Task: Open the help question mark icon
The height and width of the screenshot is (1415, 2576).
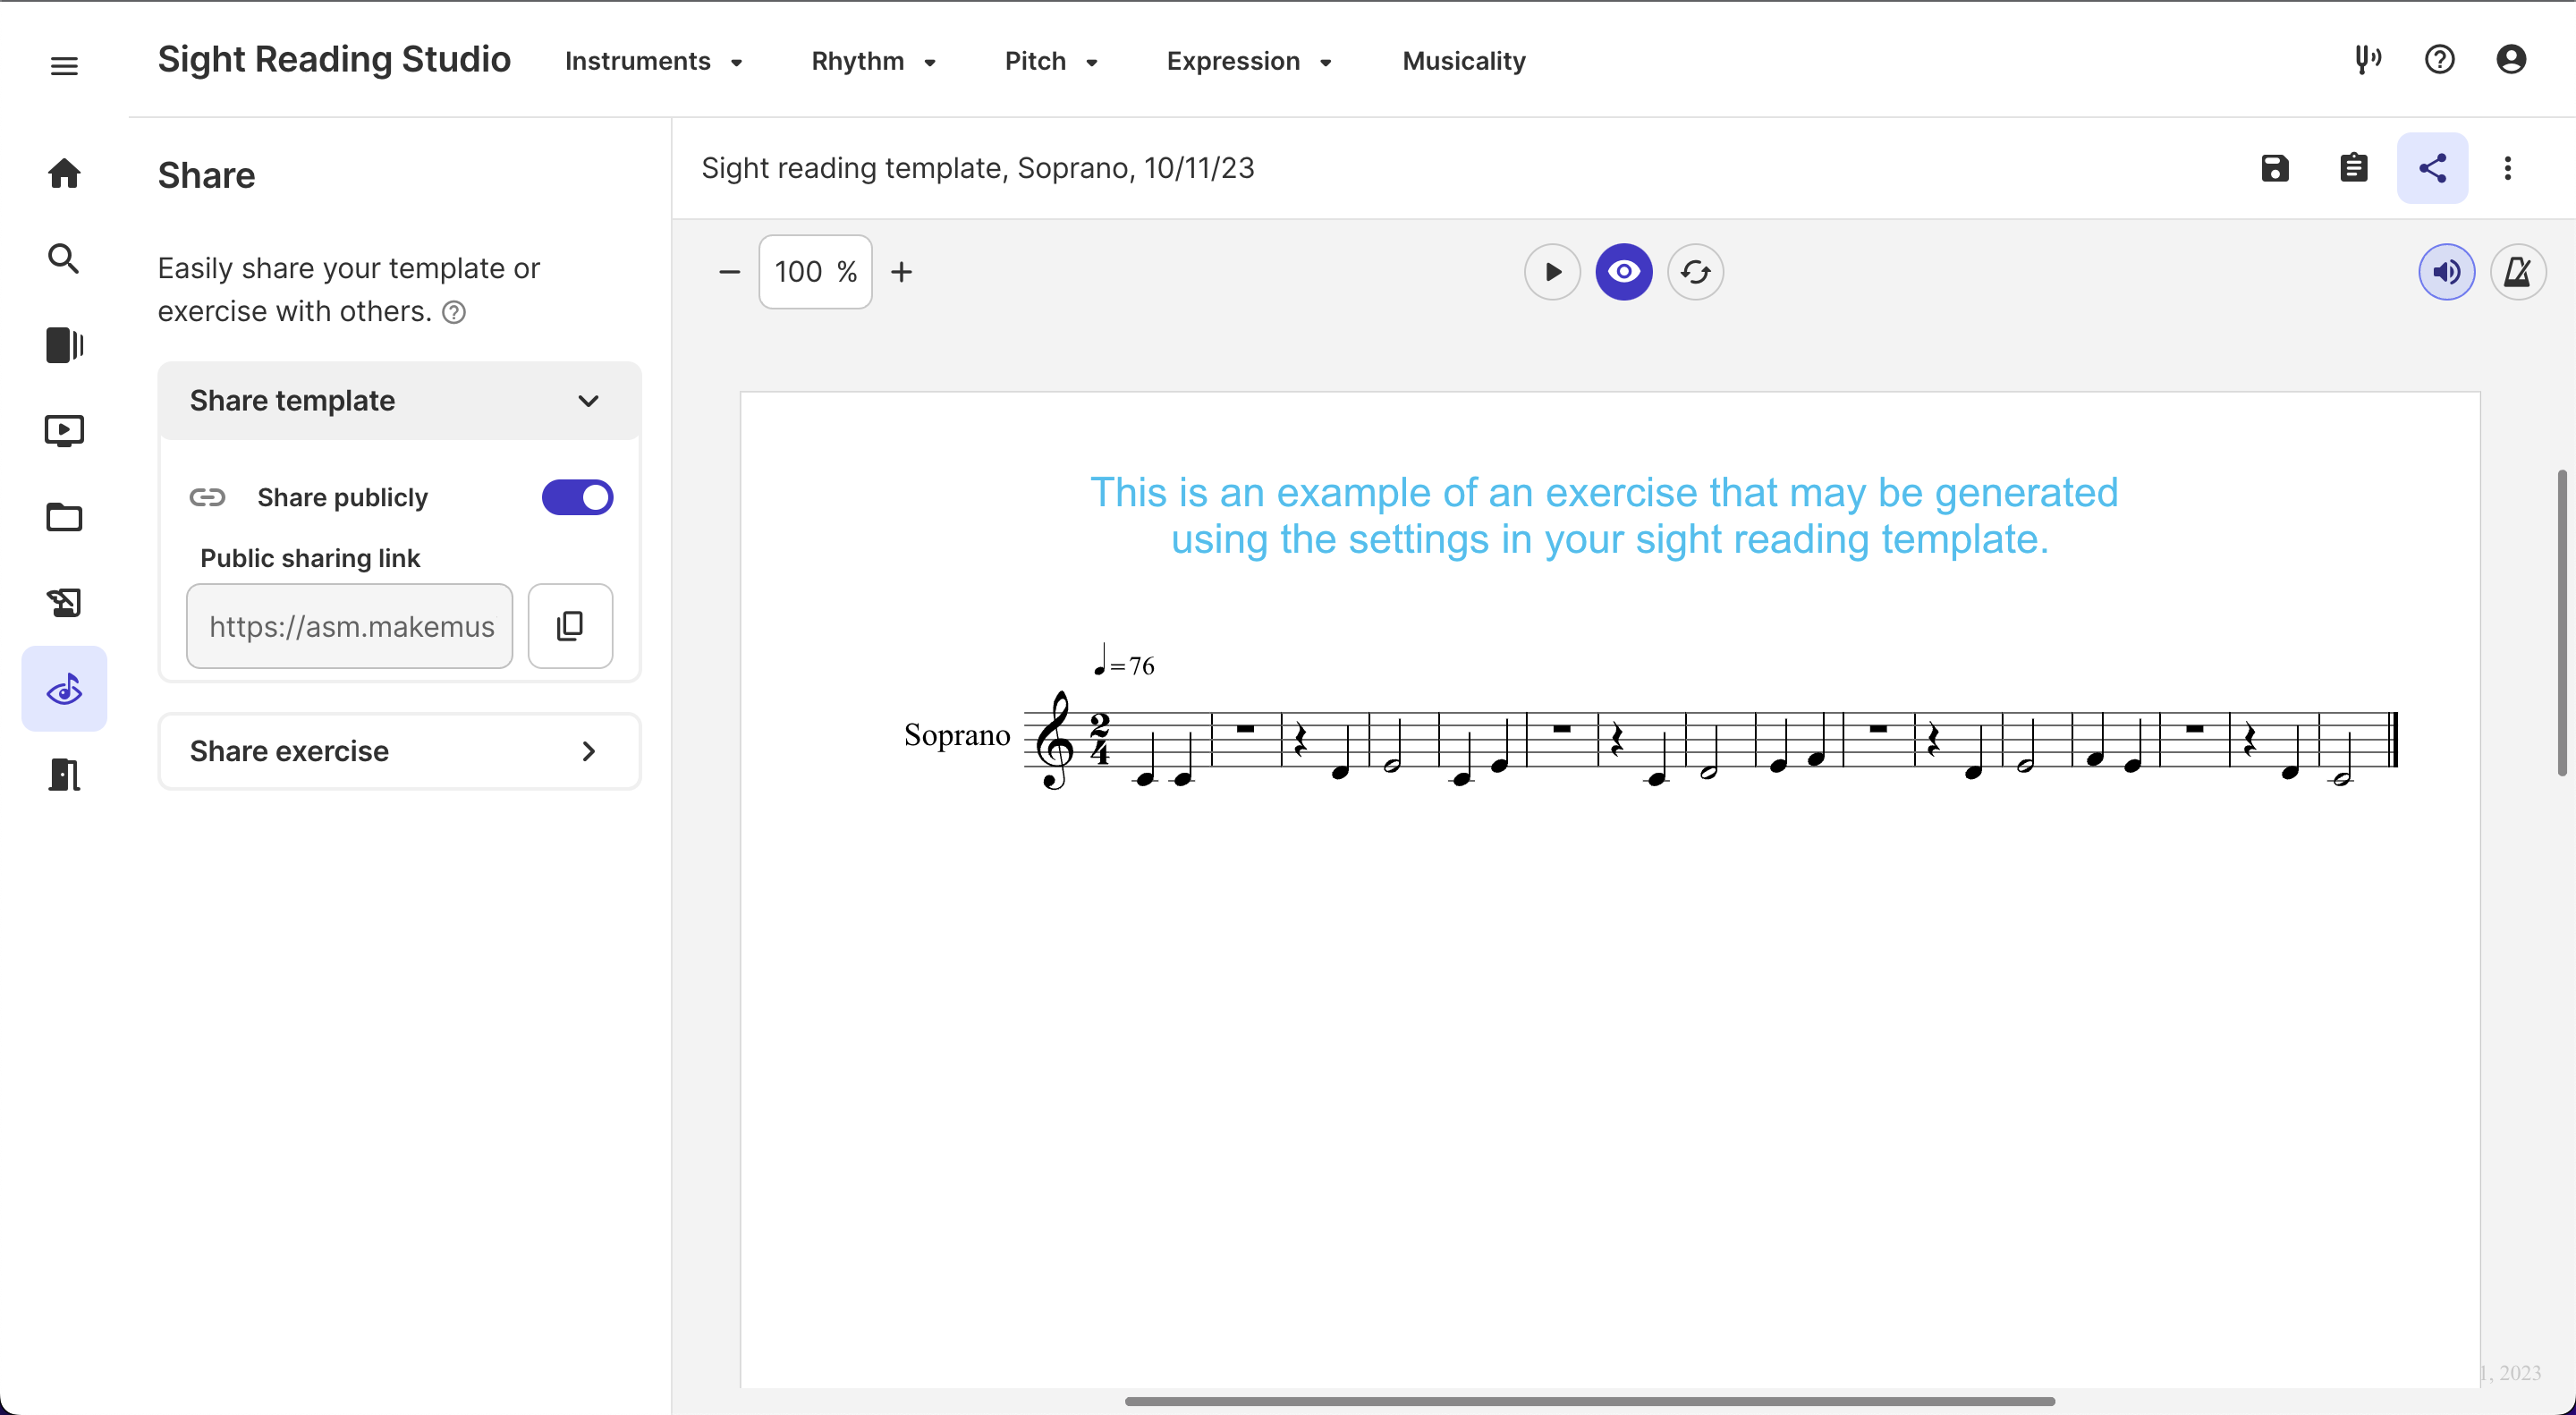Action: [2440, 60]
